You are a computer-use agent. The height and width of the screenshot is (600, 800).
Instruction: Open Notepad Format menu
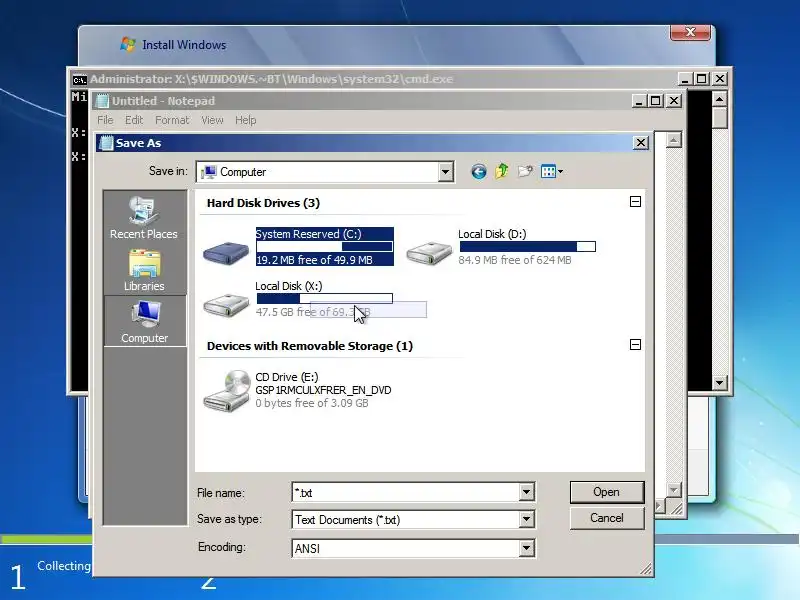click(172, 120)
